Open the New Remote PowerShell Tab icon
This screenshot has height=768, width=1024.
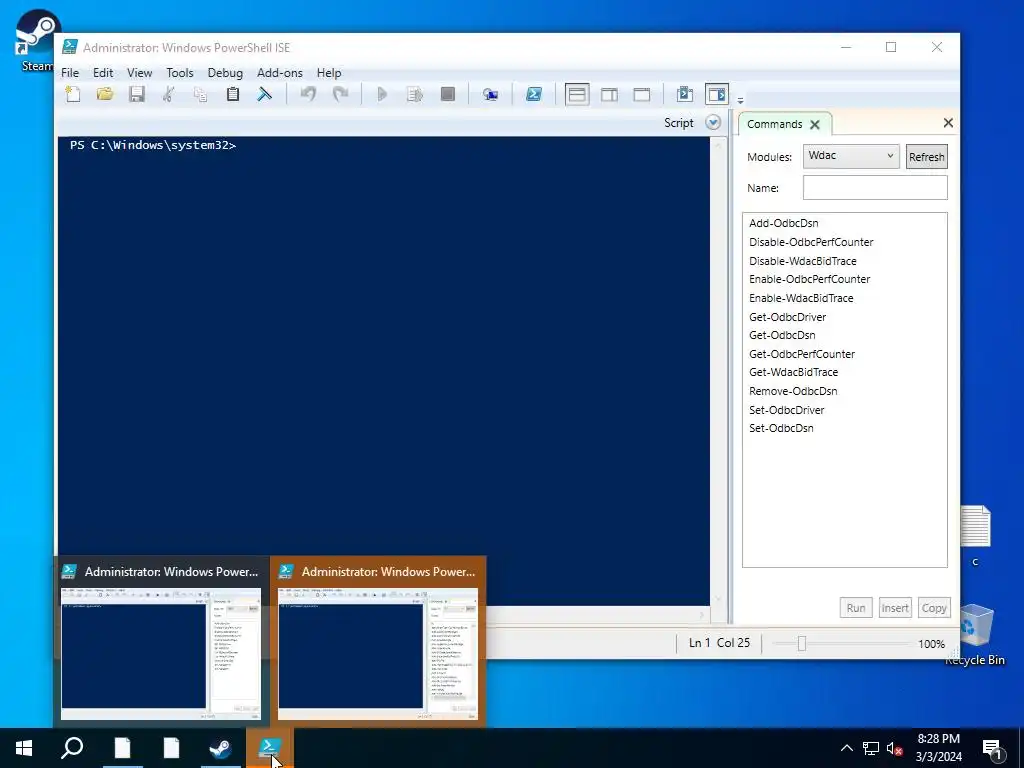[490, 95]
